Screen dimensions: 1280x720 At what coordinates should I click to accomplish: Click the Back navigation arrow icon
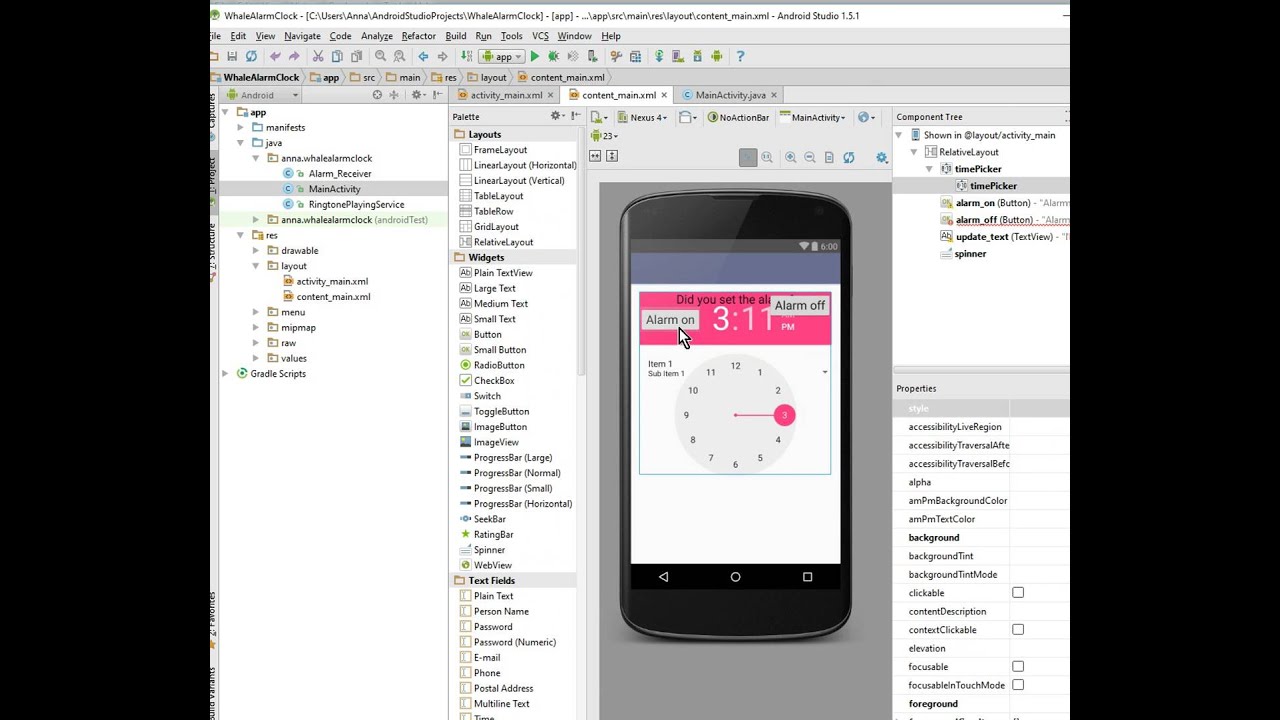[x=423, y=57]
